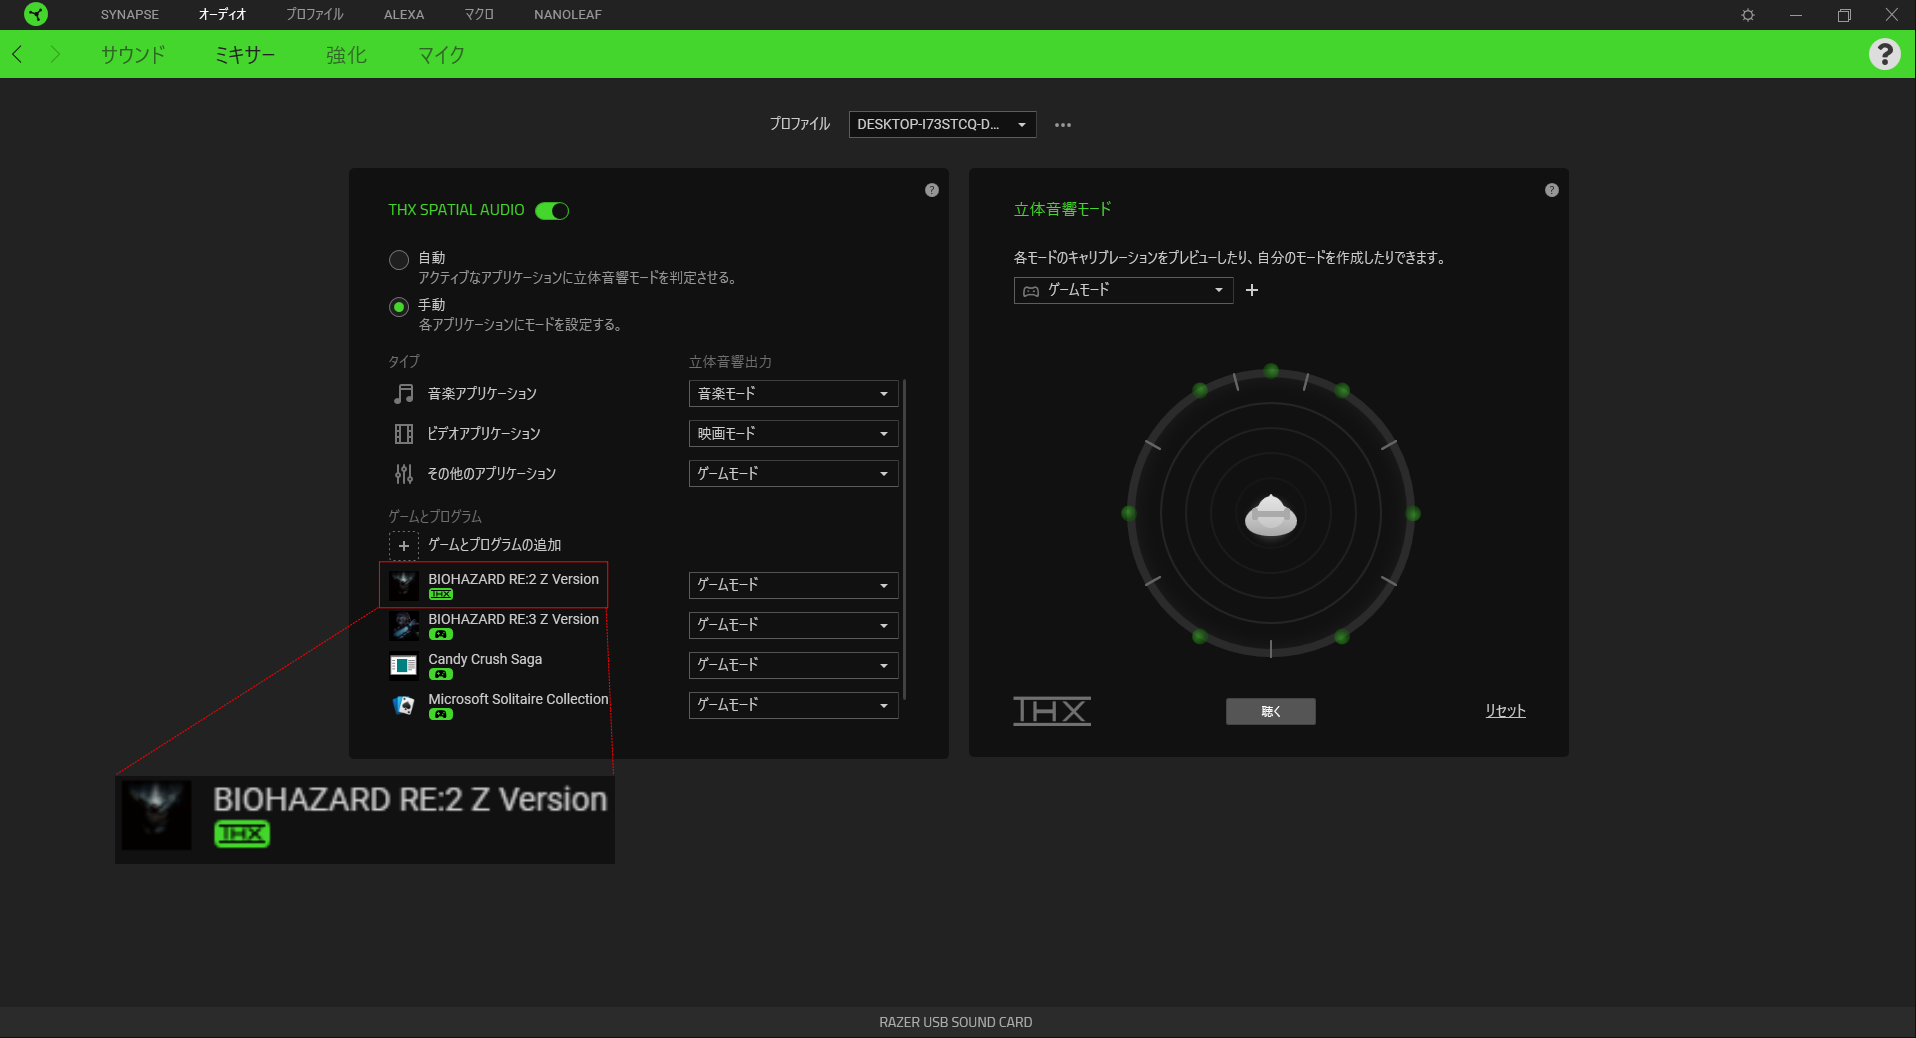Click the Razer logo icon

(x=36, y=14)
